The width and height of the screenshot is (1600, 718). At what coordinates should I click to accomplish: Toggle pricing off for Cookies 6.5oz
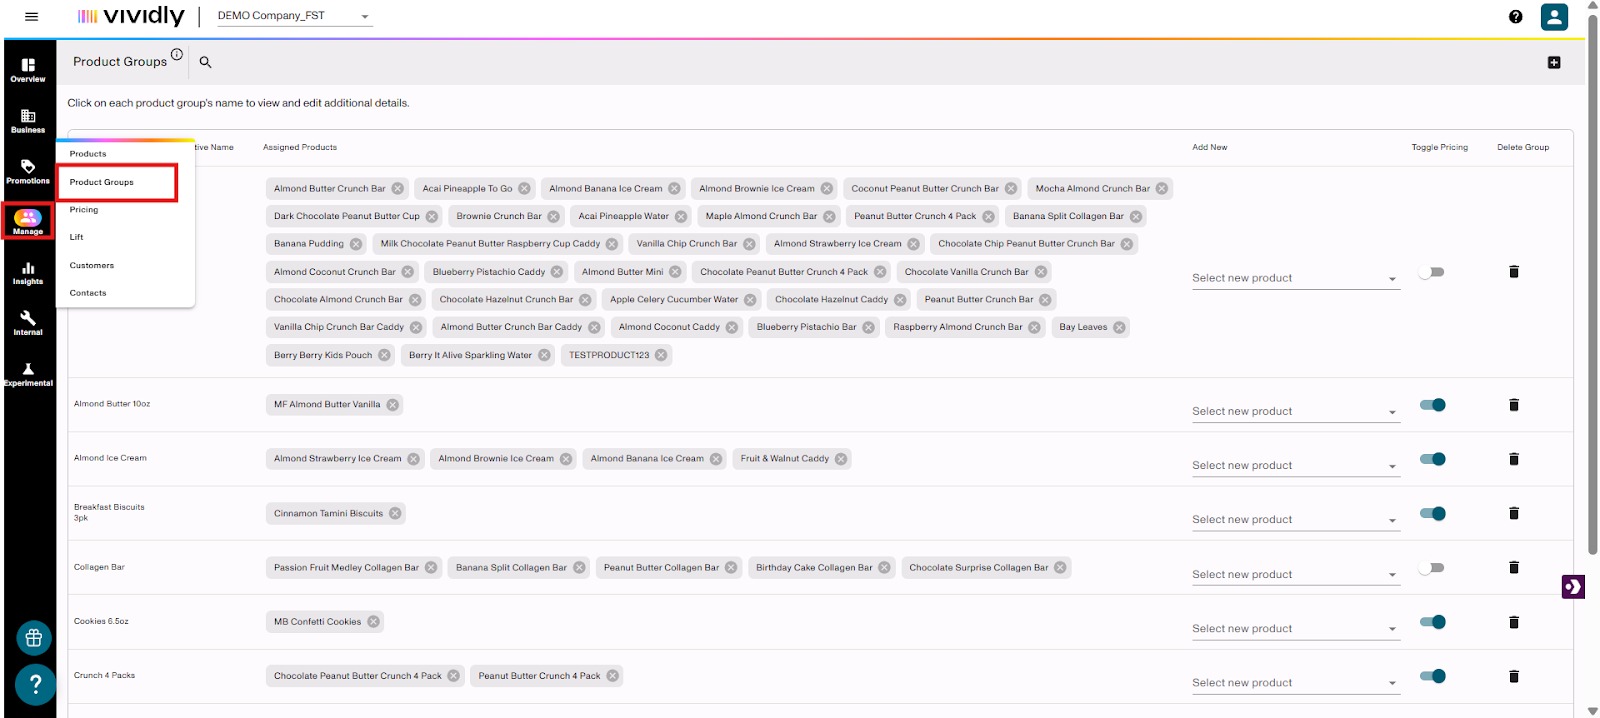[x=1432, y=622]
